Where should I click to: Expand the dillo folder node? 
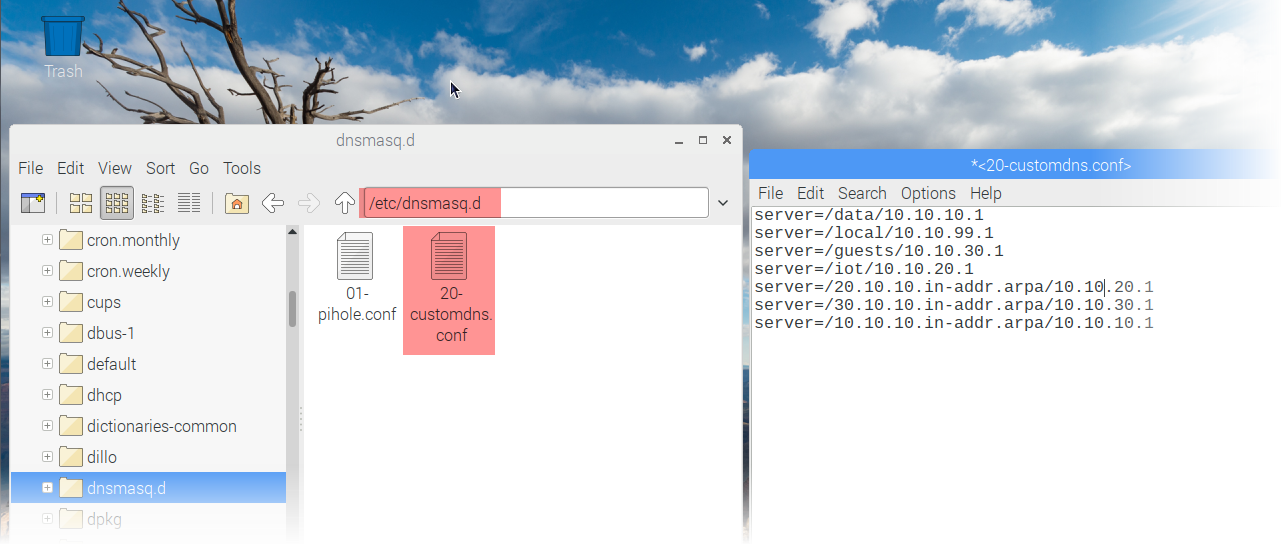point(47,457)
